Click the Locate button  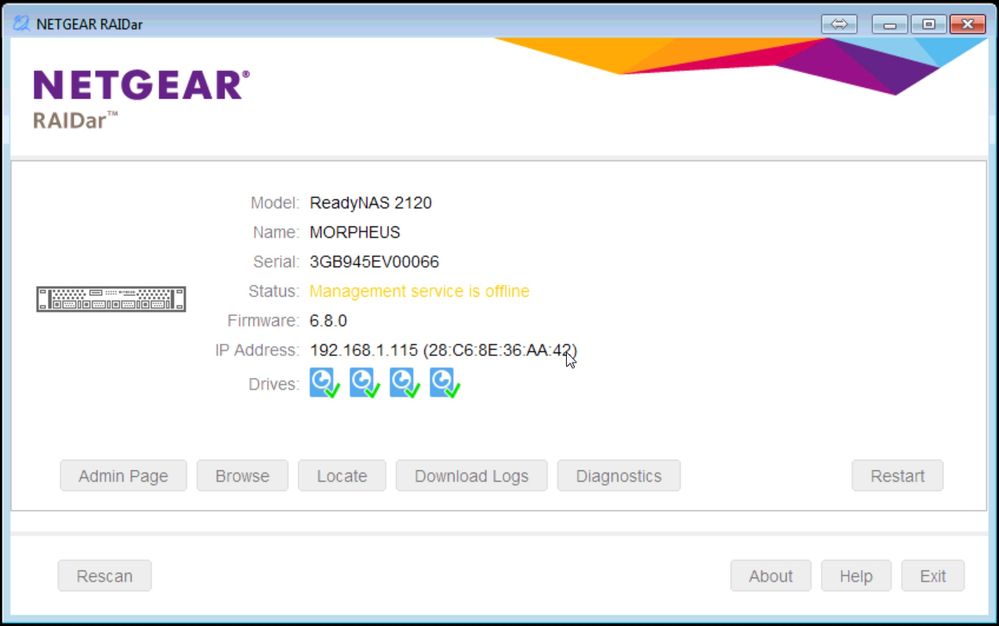pos(342,476)
